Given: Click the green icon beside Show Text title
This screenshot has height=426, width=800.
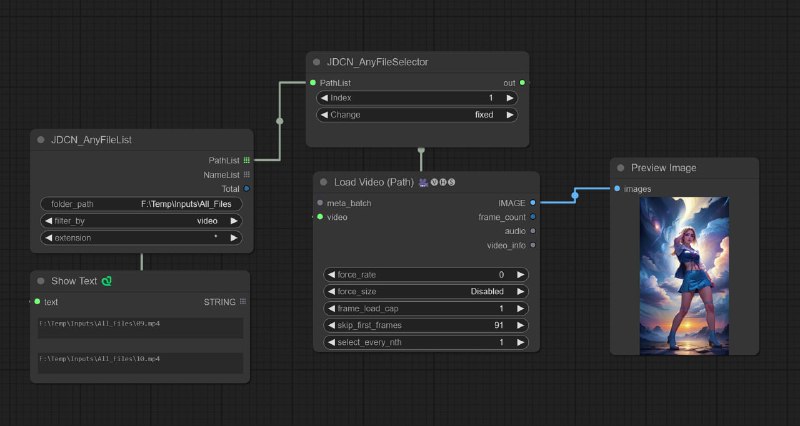Looking at the screenshot, I should (107, 281).
